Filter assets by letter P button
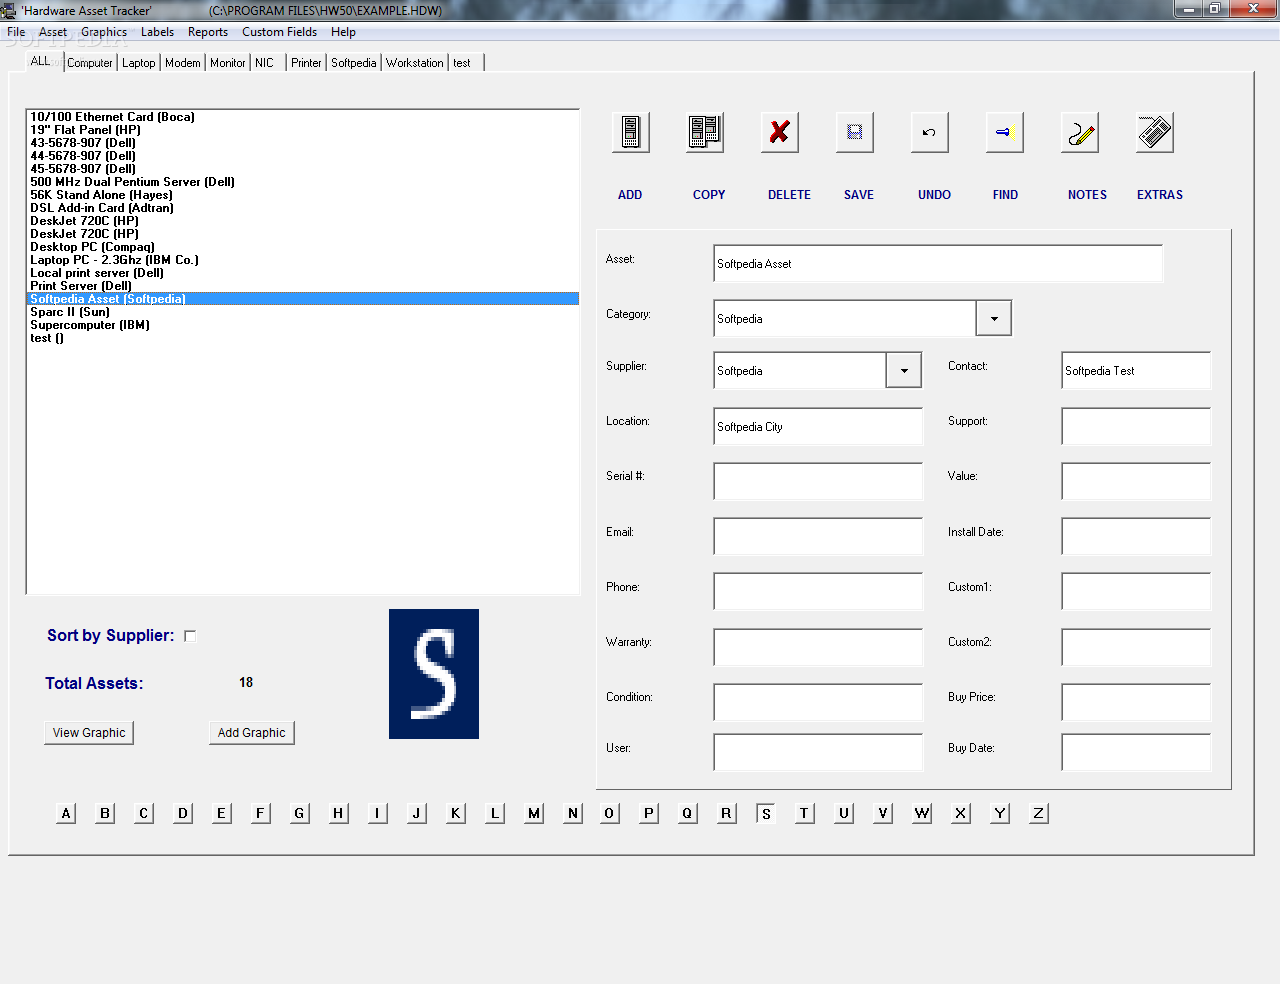This screenshot has height=984, width=1280. coord(649,813)
